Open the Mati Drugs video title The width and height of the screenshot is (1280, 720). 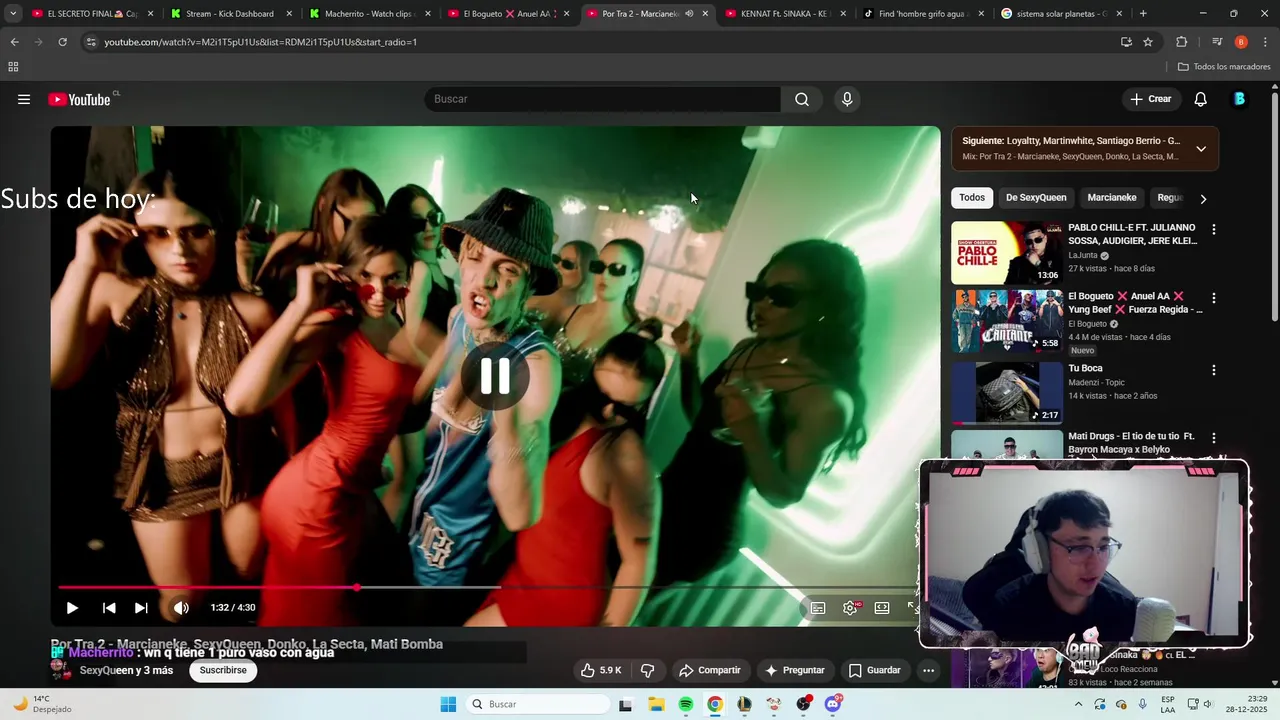coord(1131,443)
